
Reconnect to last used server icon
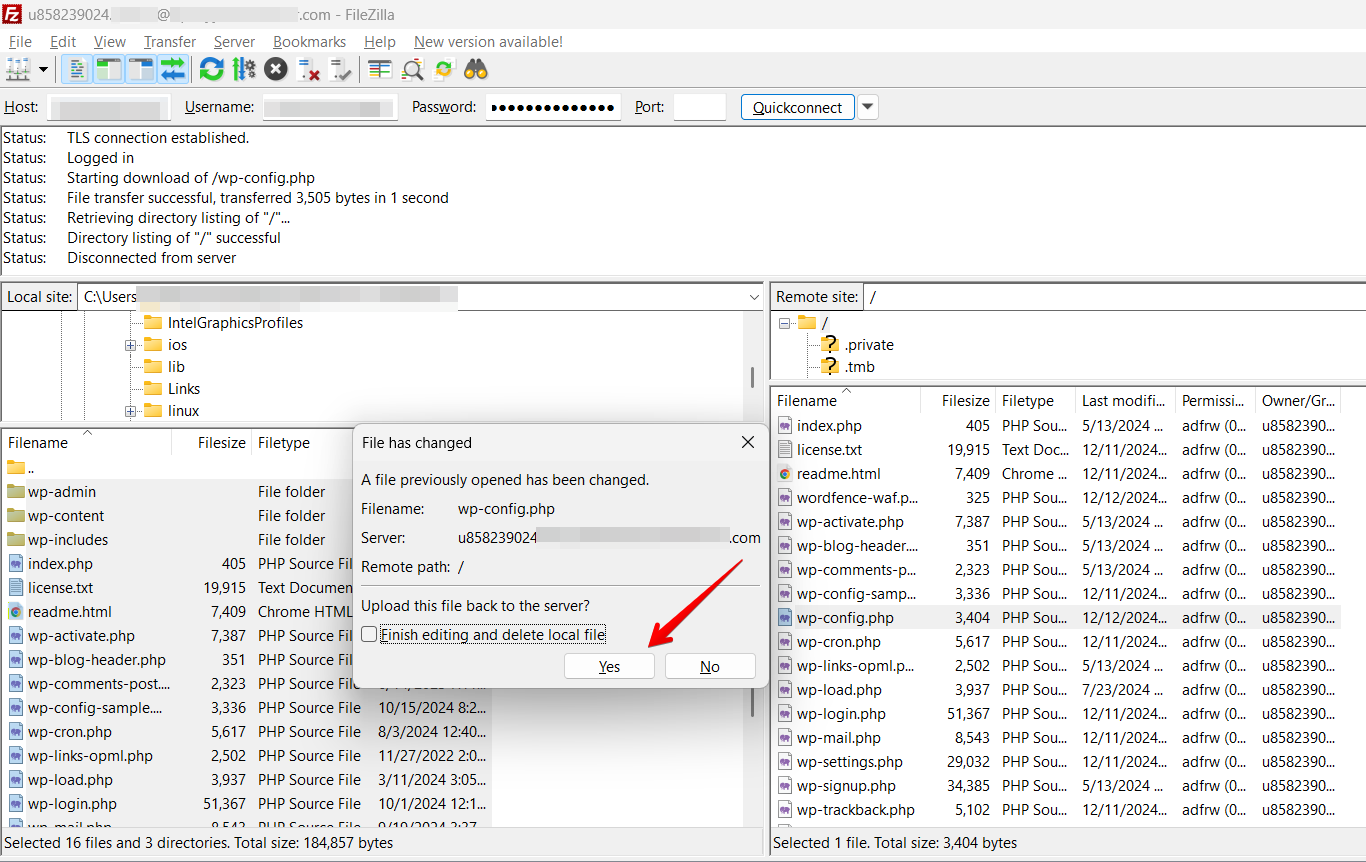tap(341, 70)
